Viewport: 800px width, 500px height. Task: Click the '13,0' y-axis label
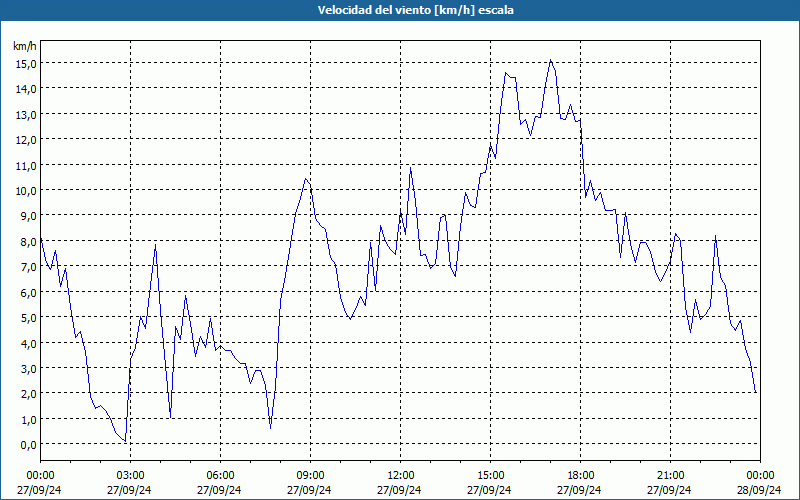point(26,114)
